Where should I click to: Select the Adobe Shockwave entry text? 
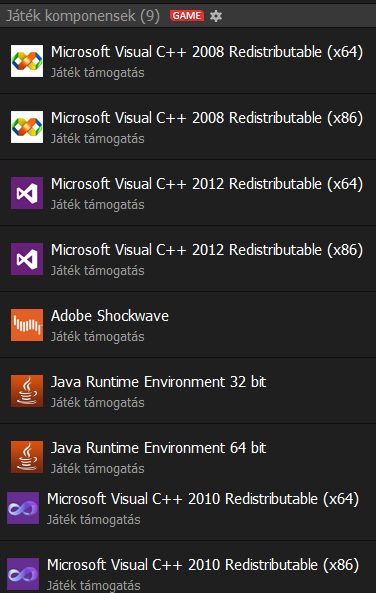110,316
